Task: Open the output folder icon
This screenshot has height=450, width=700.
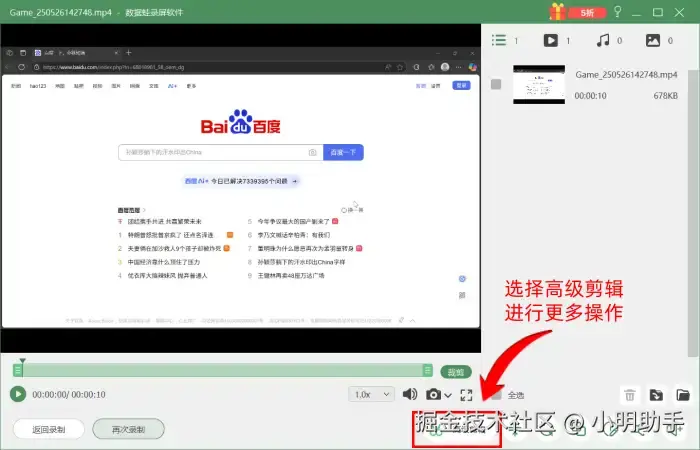Action: click(x=683, y=395)
